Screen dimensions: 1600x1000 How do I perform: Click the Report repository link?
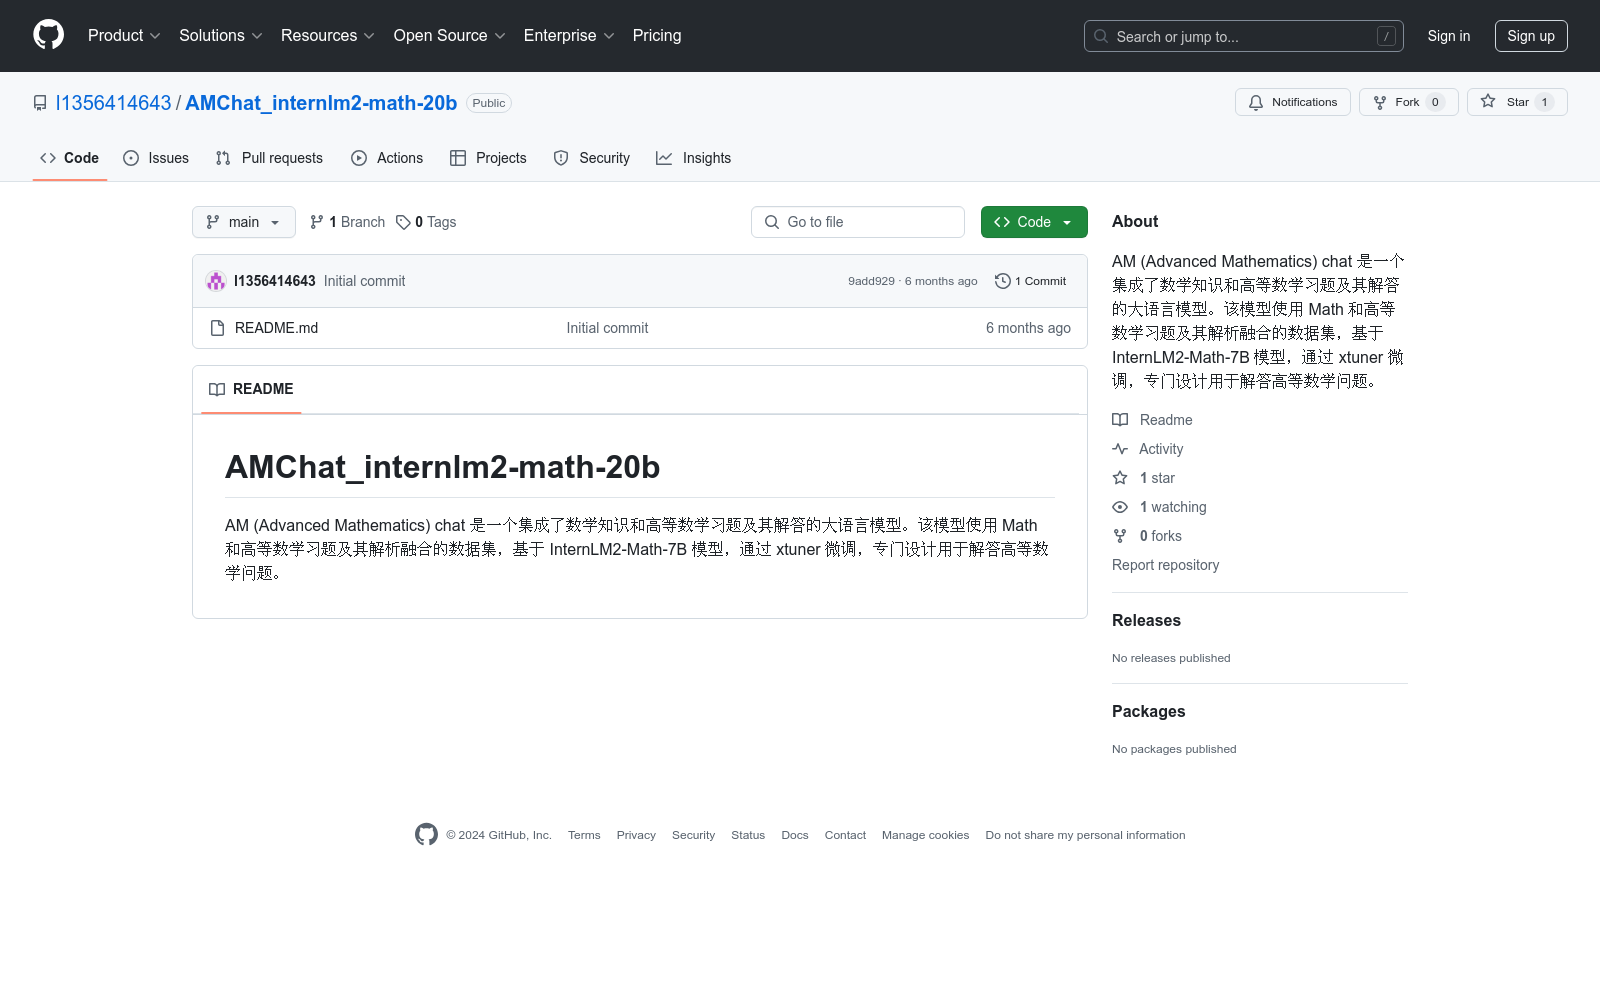tap(1165, 565)
